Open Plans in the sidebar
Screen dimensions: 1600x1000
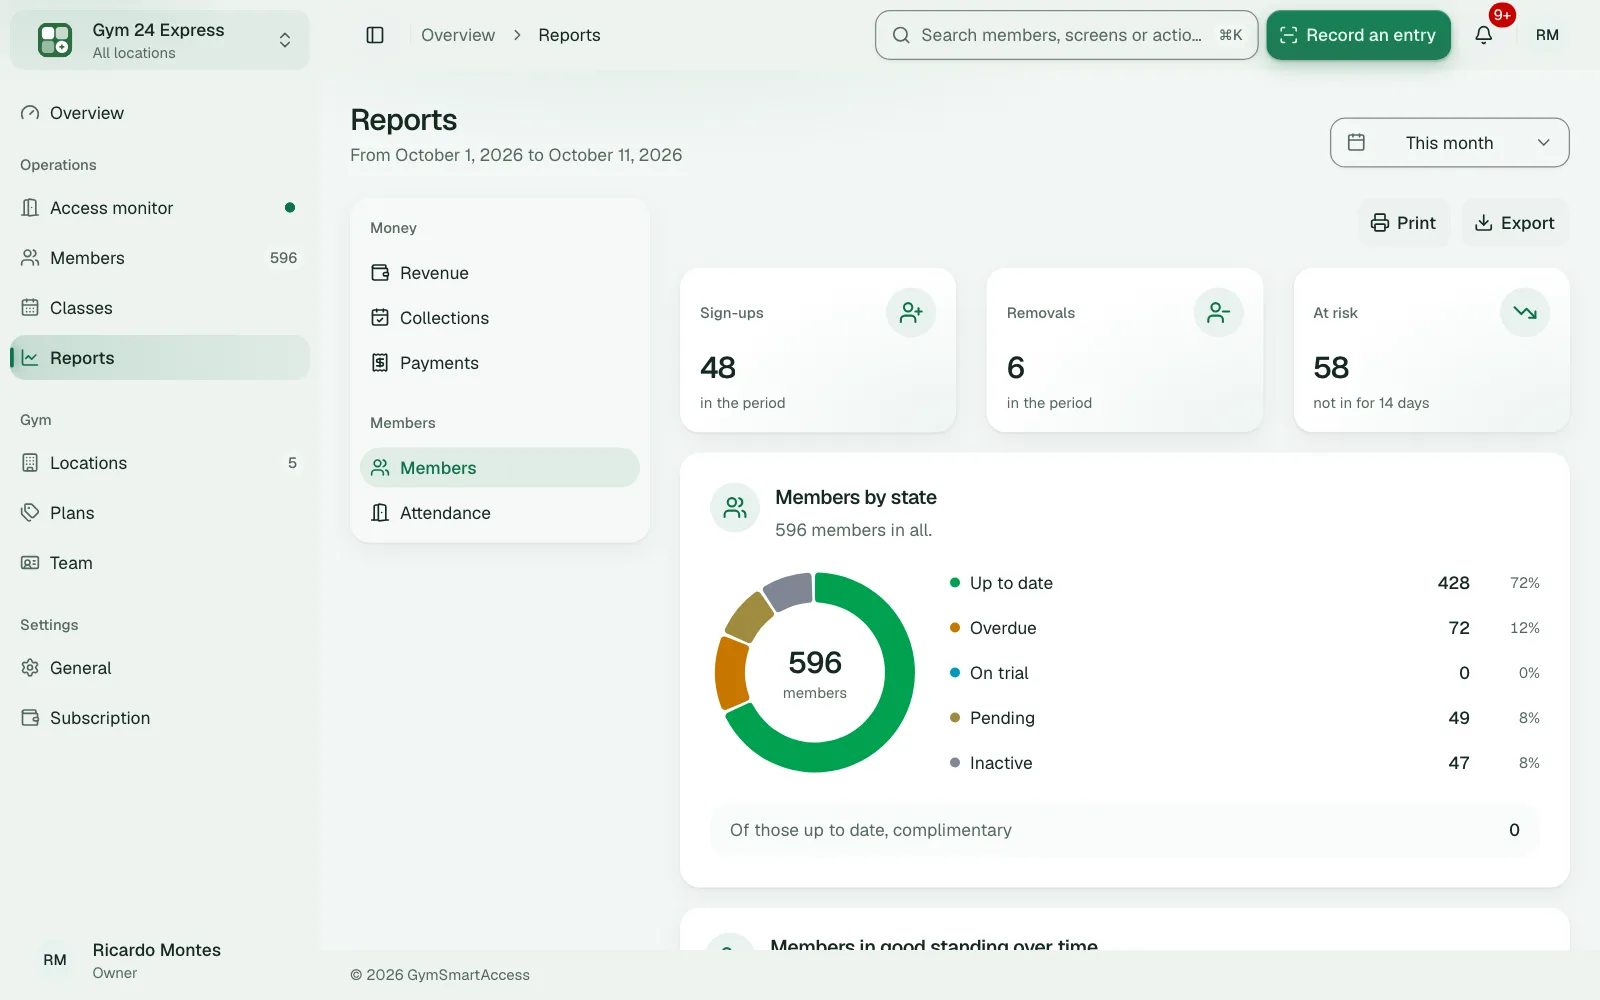coord(160,513)
